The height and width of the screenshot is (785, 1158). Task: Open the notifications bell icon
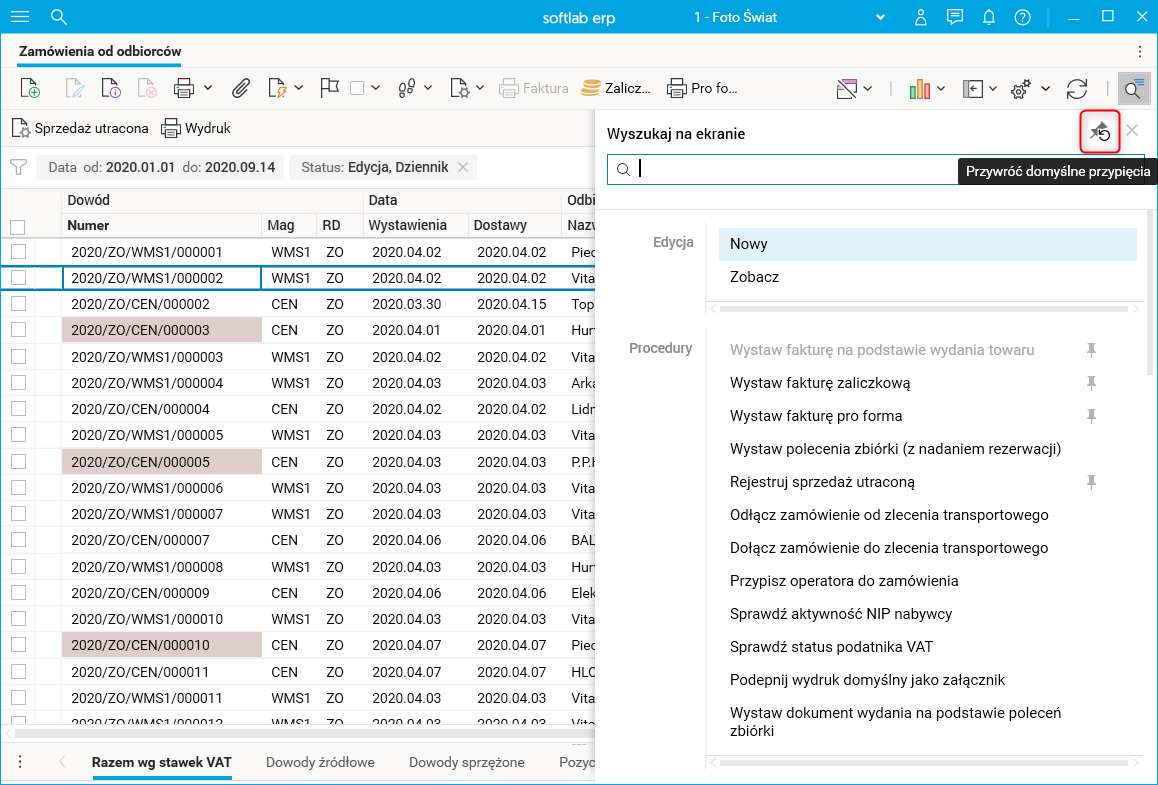click(x=989, y=17)
